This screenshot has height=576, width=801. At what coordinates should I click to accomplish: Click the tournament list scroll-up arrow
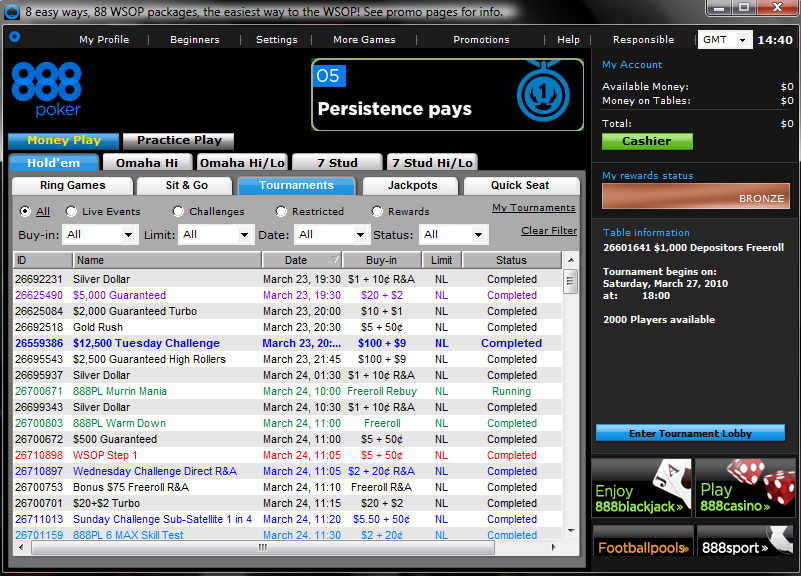point(571,260)
